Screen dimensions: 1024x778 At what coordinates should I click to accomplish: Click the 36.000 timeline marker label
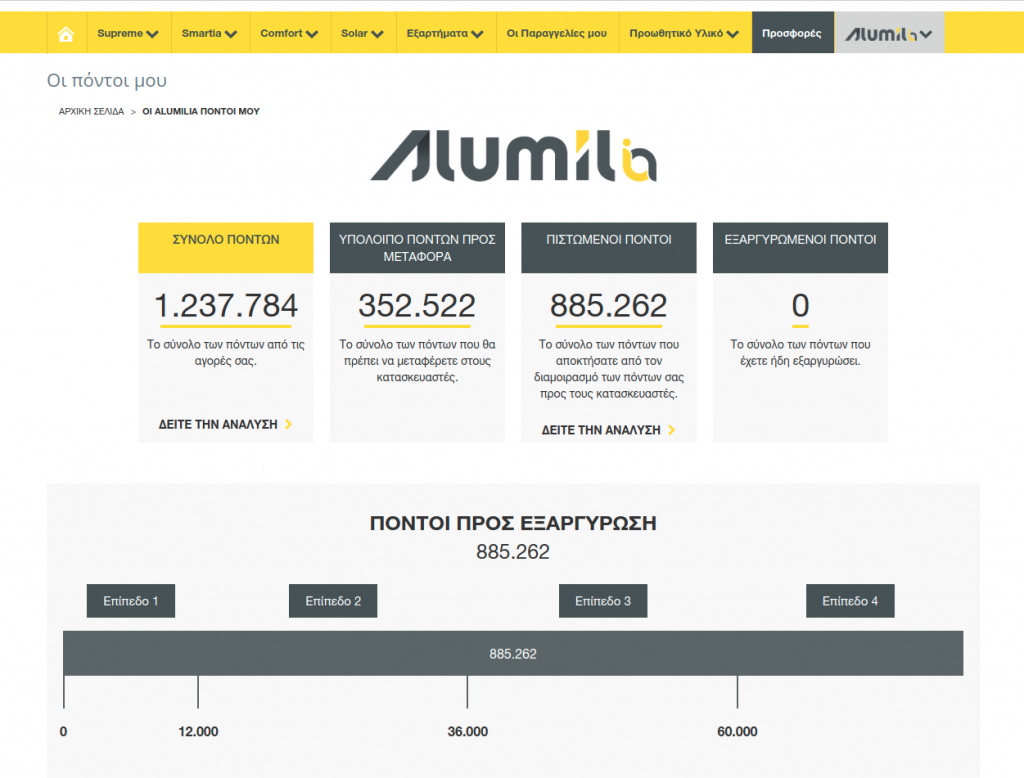point(467,732)
